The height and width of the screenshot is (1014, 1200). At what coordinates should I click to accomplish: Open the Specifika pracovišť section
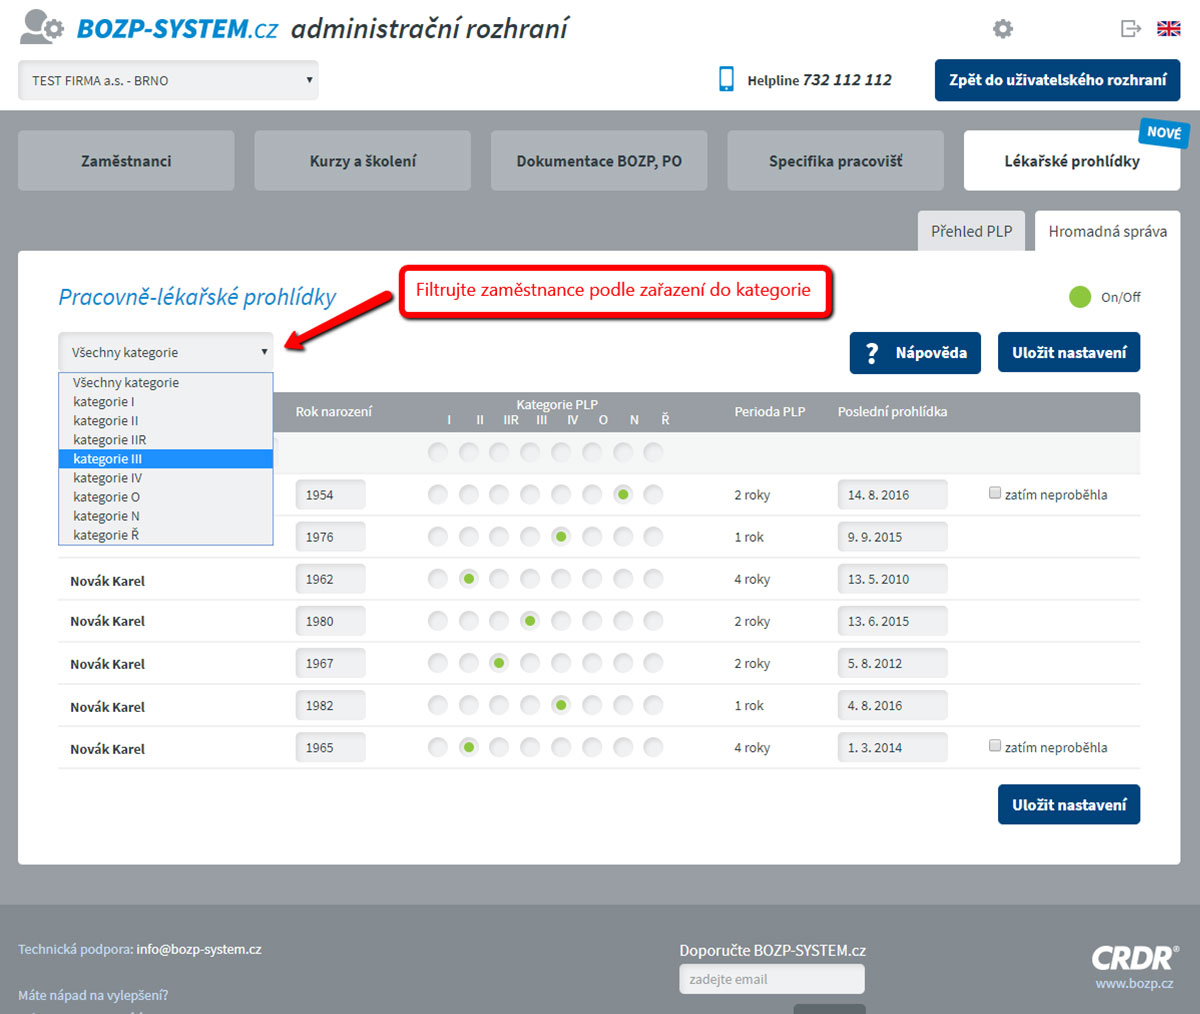pyautogui.click(x=835, y=161)
